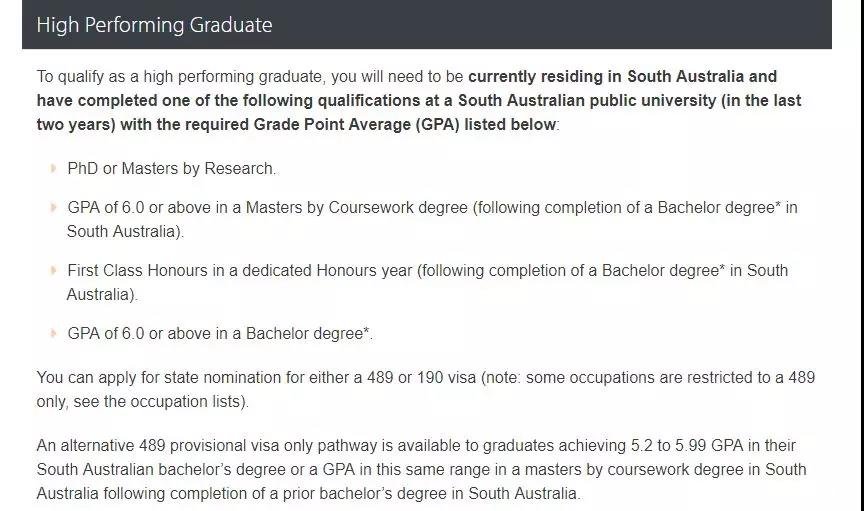Screen dimensions: 864x511
Task: Click the "PhD or Masters by Research" item
Action: point(171,168)
